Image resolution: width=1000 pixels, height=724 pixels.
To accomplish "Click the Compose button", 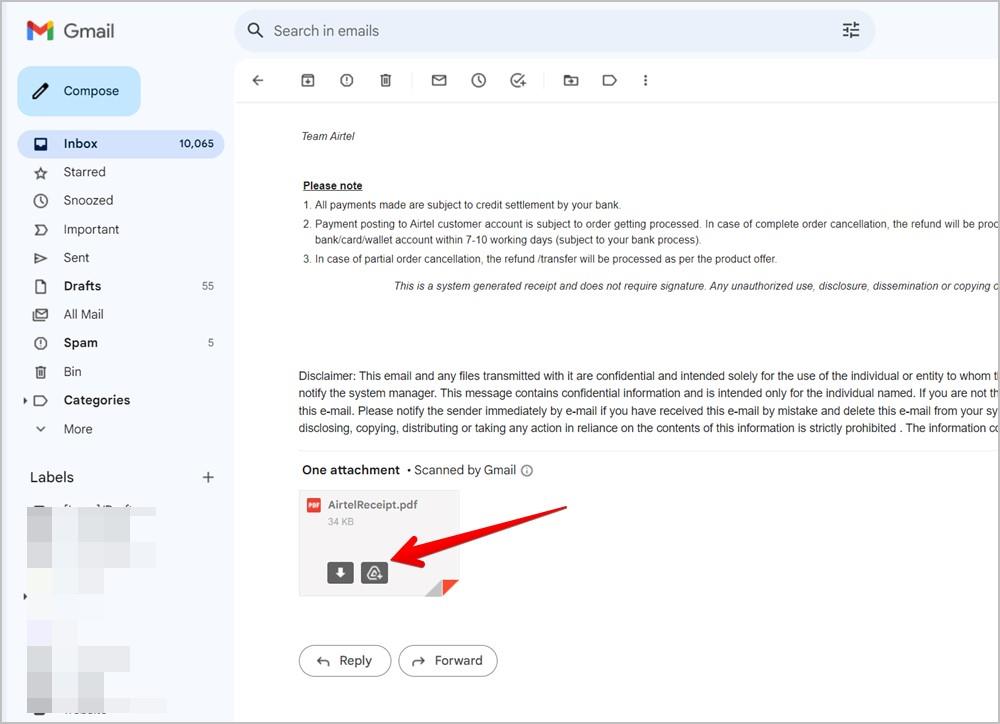I will [79, 91].
